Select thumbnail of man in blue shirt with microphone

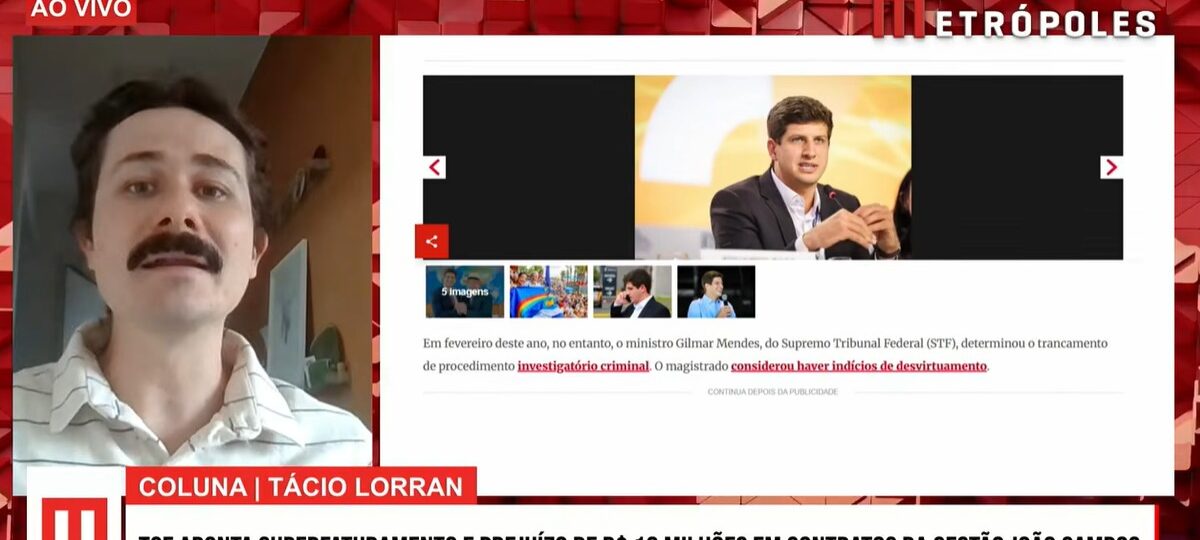pyautogui.click(x=716, y=291)
